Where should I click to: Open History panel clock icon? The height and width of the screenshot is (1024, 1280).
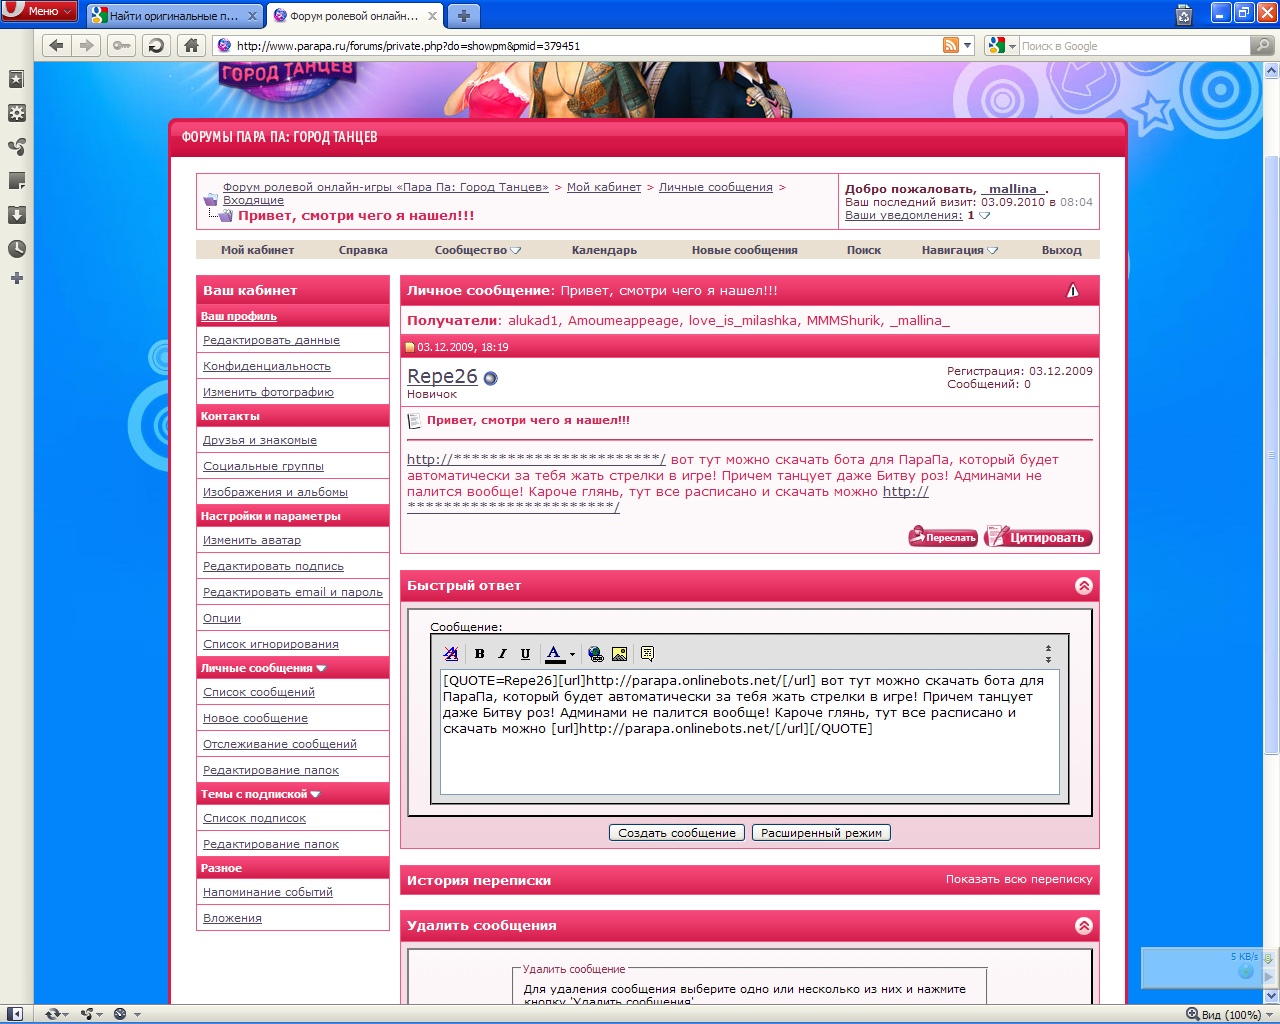coord(16,249)
